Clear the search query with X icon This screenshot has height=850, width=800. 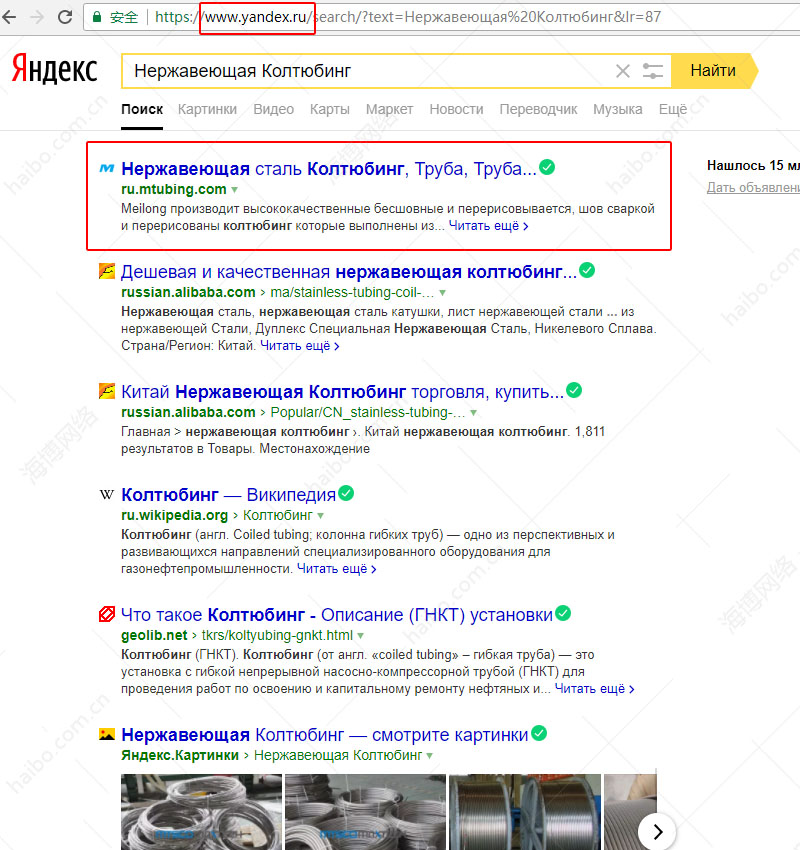[623, 71]
